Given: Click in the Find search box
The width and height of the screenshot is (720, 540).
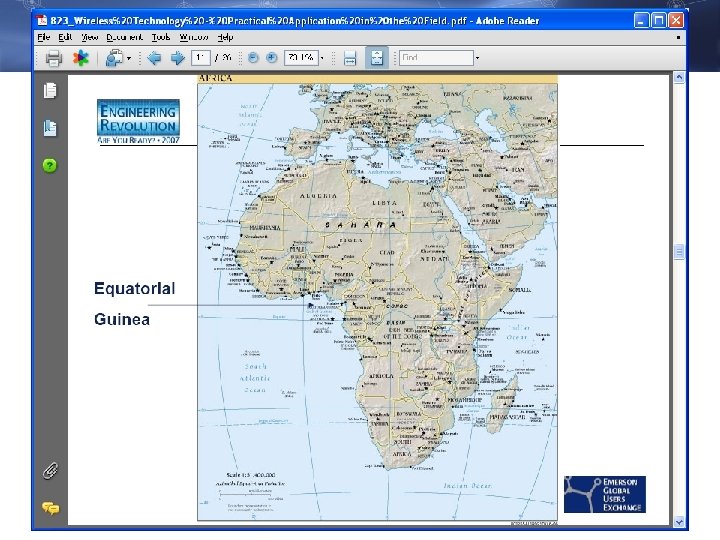Looking at the screenshot, I should point(436,58).
